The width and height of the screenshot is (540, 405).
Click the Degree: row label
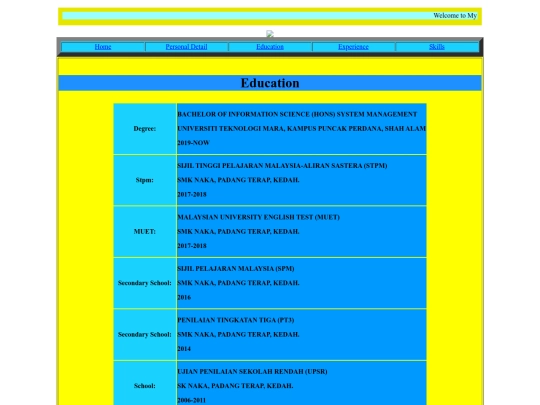145,128
